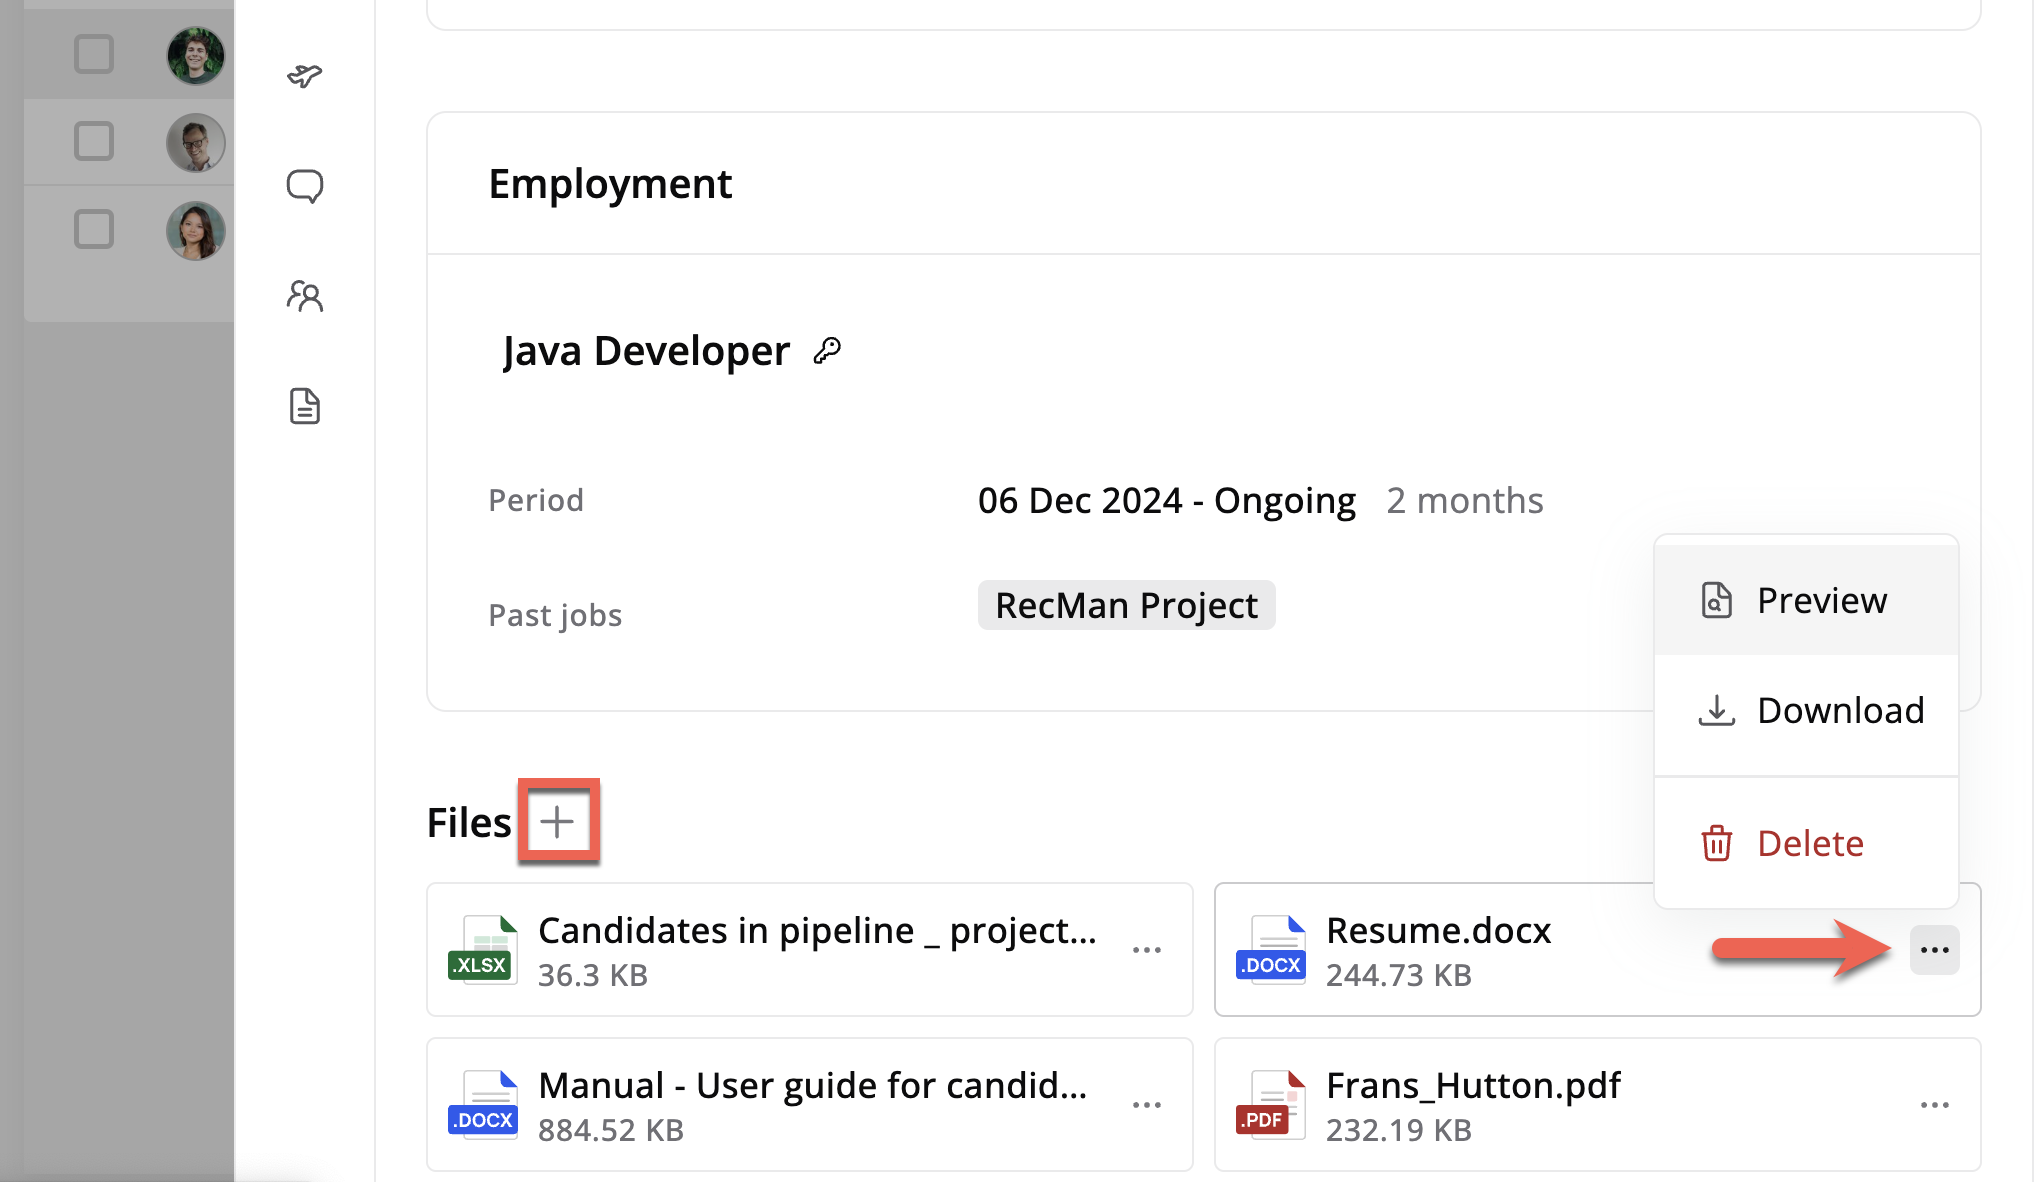
Task: Open the chat bubble sidebar icon
Action: (305, 186)
